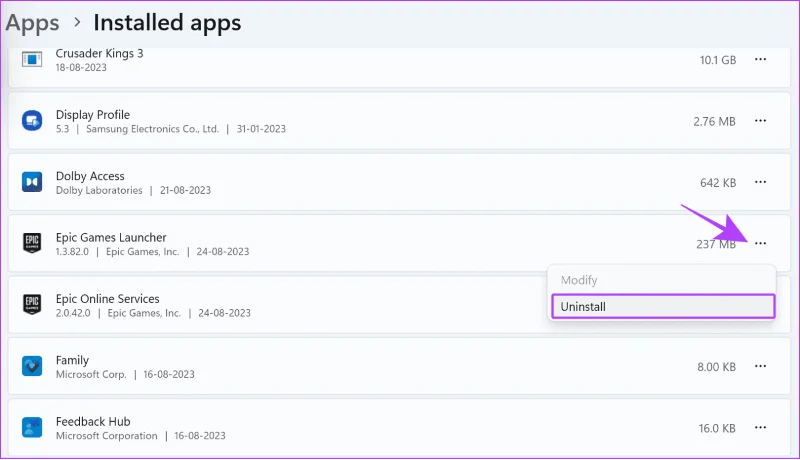Click the 10.1 GB size value
The width and height of the screenshot is (800, 460).
point(717,60)
